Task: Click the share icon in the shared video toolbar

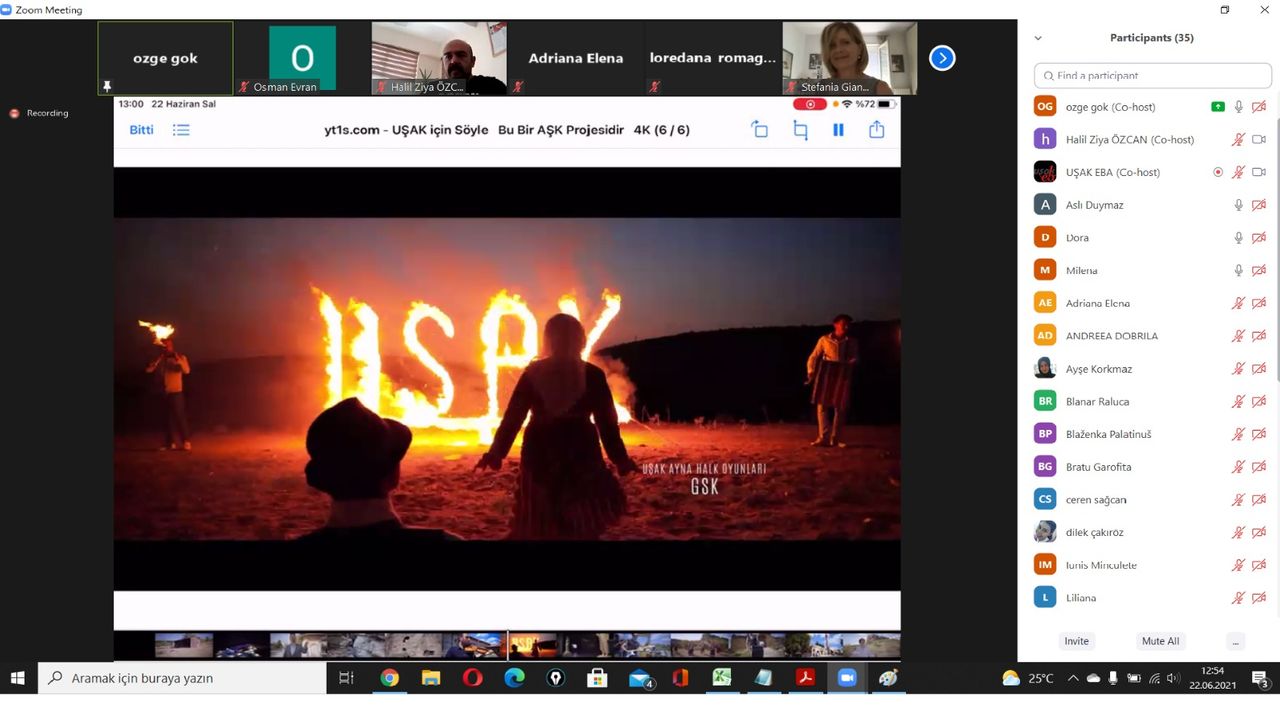Action: [x=877, y=129]
